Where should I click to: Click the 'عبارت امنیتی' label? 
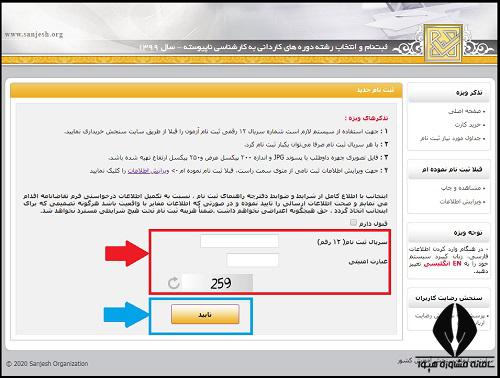click(x=368, y=261)
